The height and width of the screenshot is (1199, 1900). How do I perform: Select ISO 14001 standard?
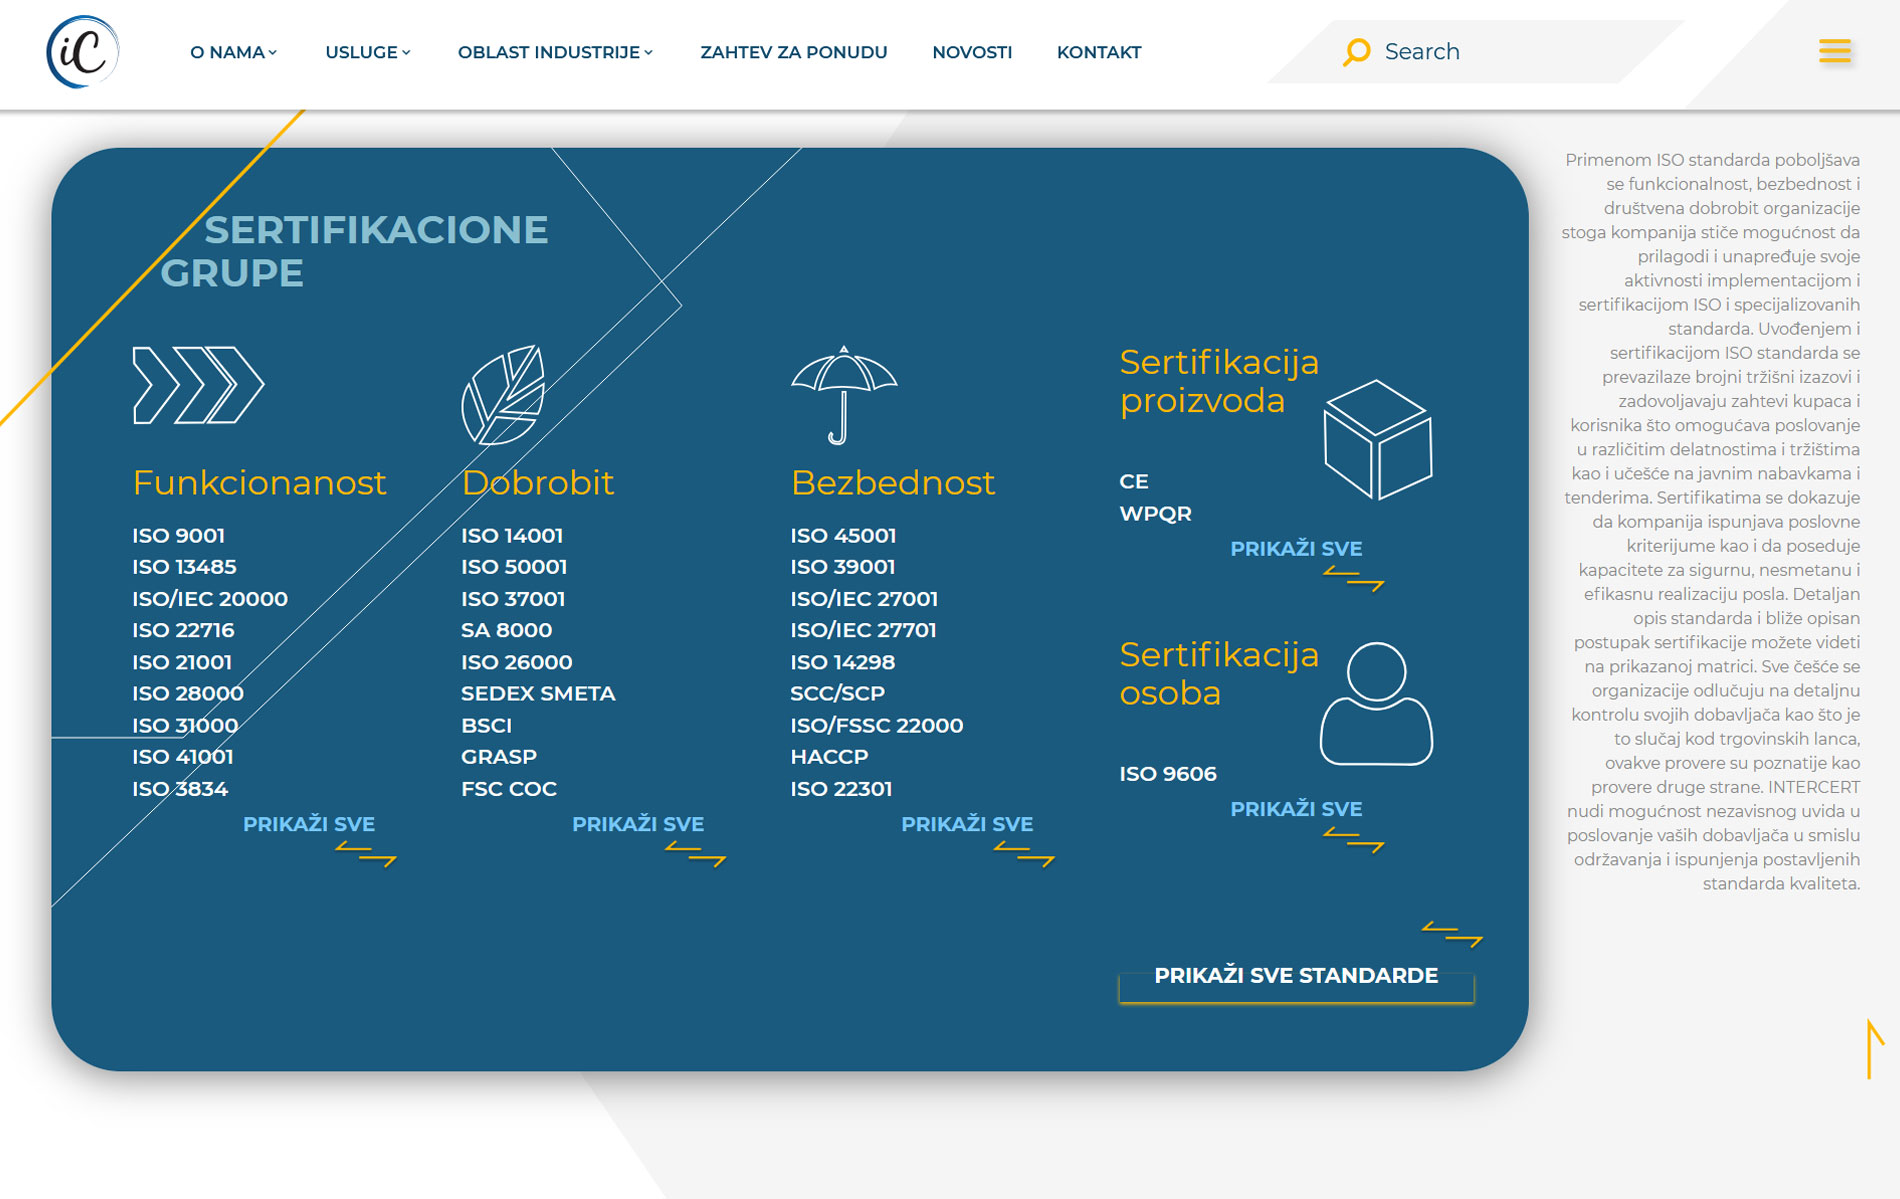[x=512, y=535]
